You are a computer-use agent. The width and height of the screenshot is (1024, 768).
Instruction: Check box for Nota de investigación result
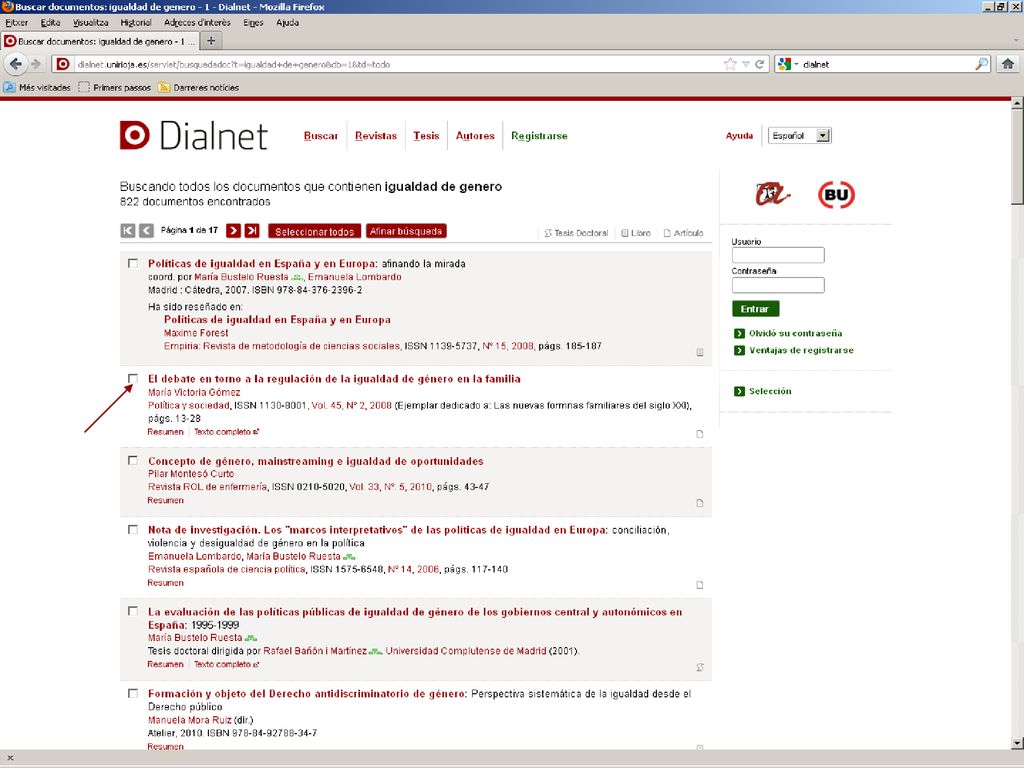click(x=133, y=530)
